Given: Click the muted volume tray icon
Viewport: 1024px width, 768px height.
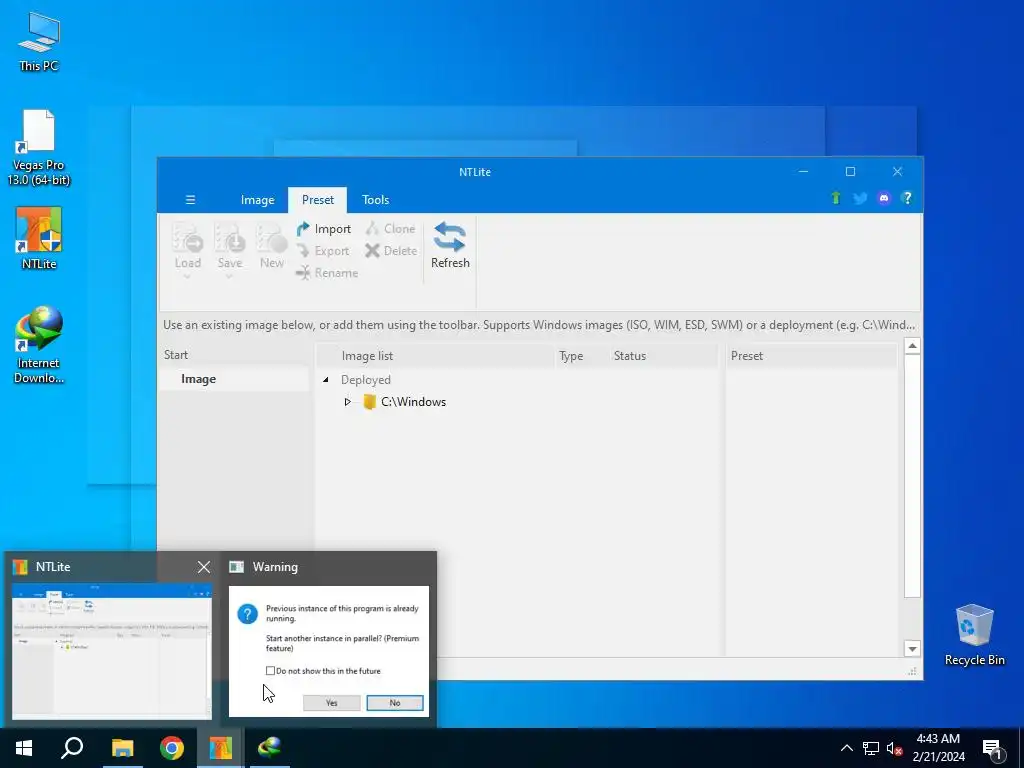Looking at the screenshot, I should tap(894, 748).
